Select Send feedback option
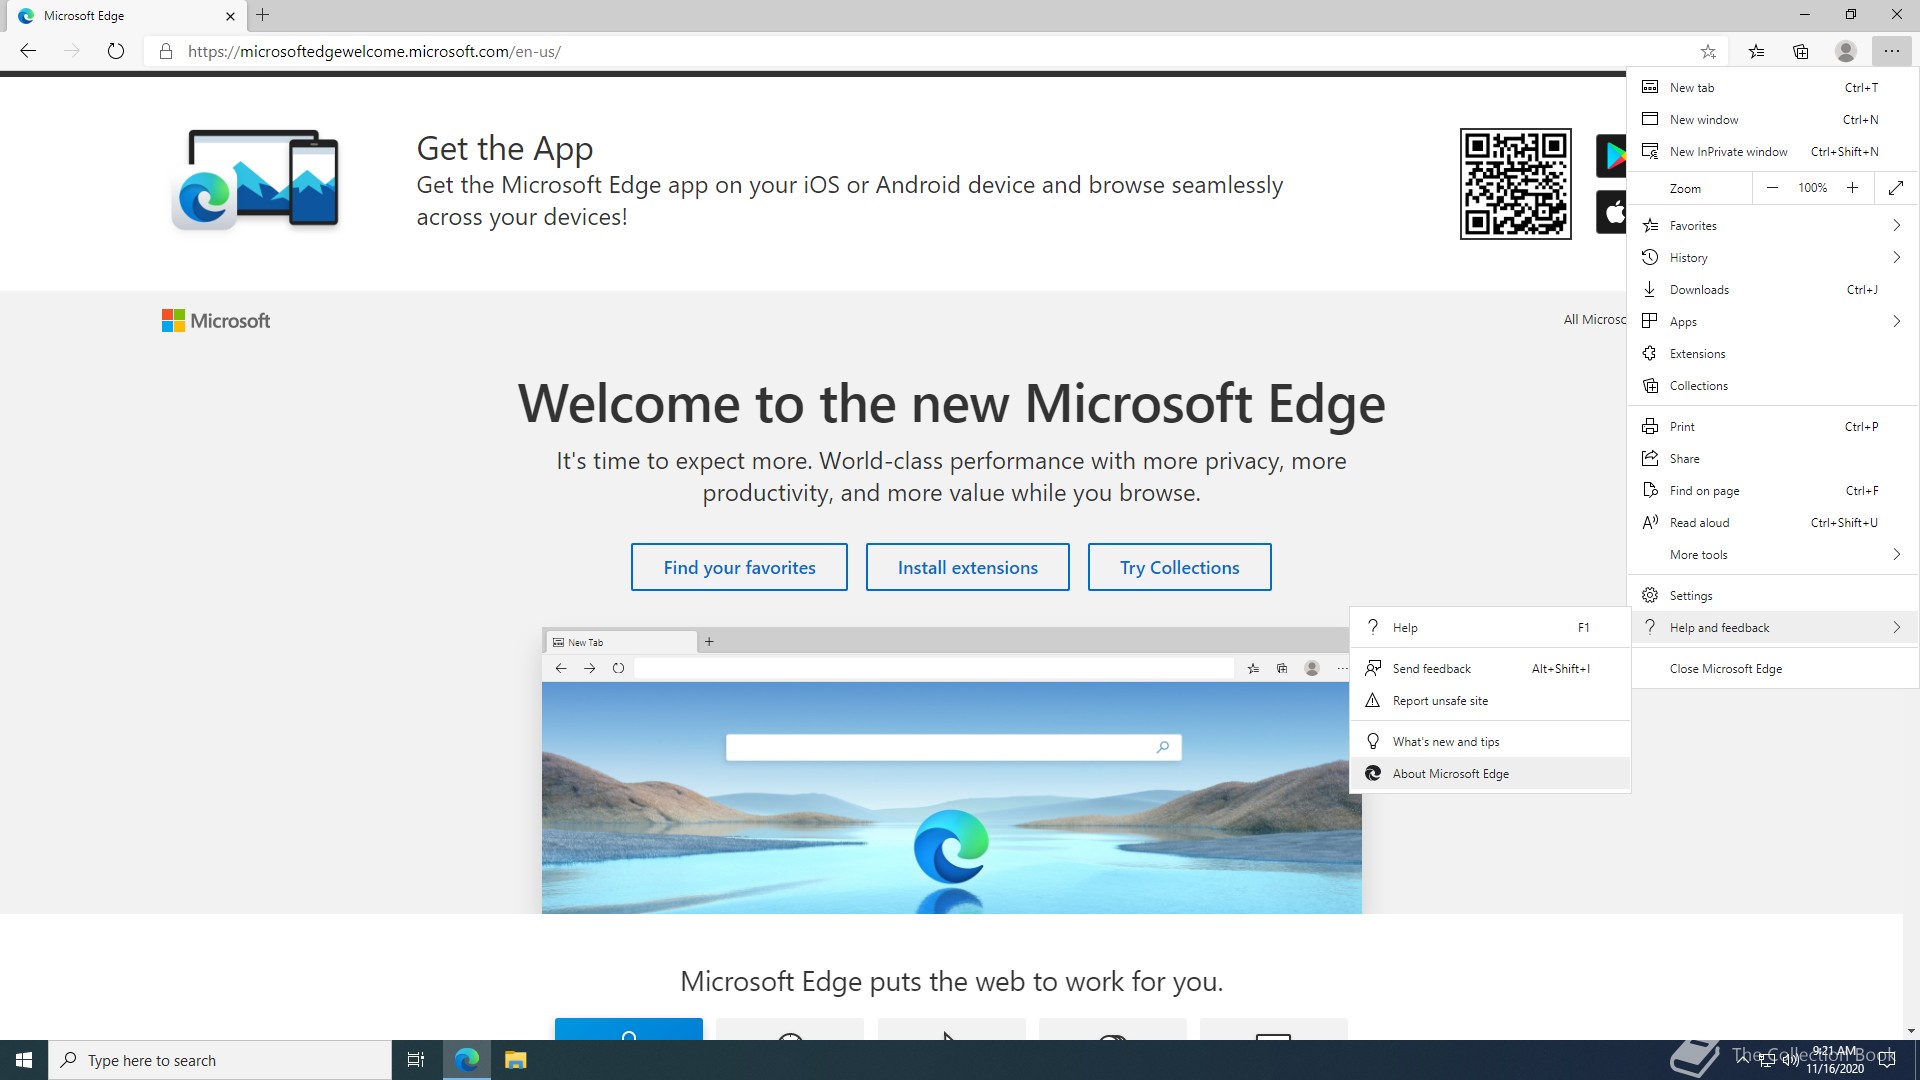The image size is (1920, 1080). [x=1490, y=668]
